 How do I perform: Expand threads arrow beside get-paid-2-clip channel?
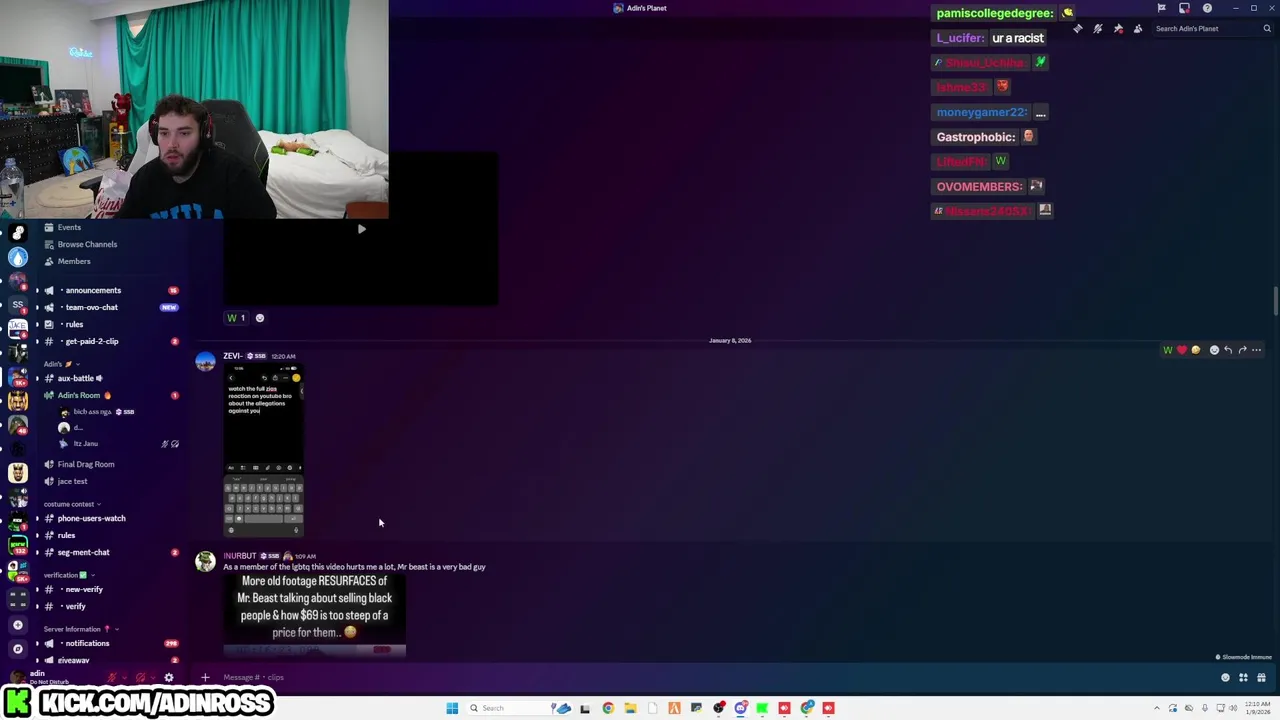(37, 341)
